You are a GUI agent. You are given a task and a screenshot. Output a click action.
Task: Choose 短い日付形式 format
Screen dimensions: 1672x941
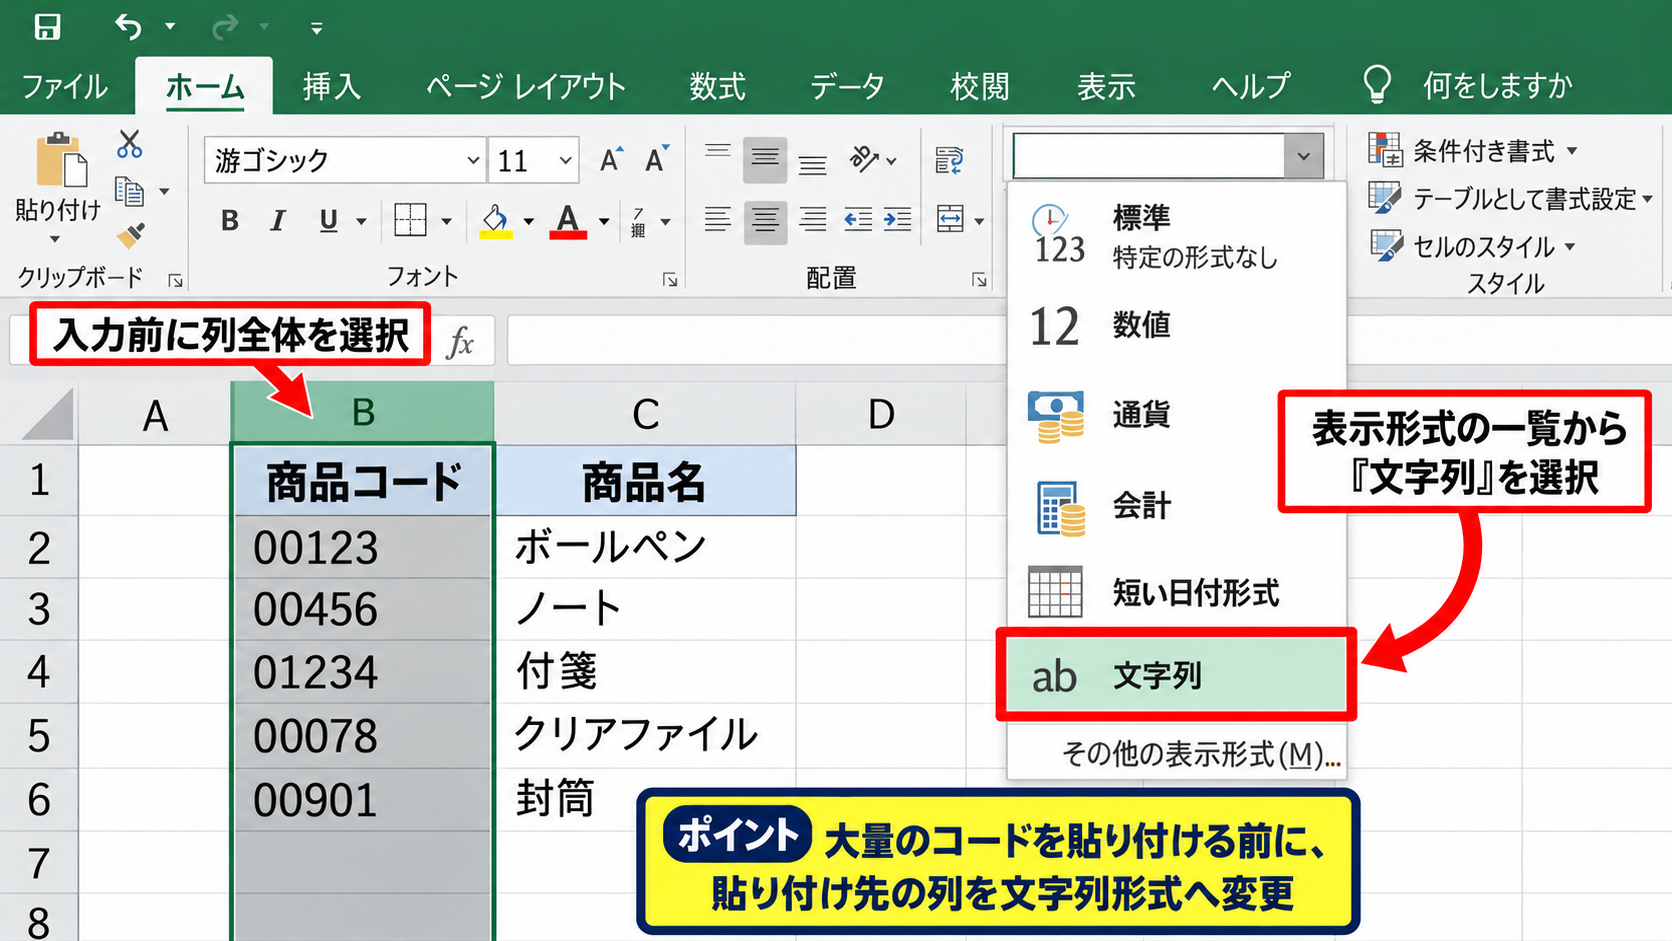pyautogui.click(x=1177, y=593)
